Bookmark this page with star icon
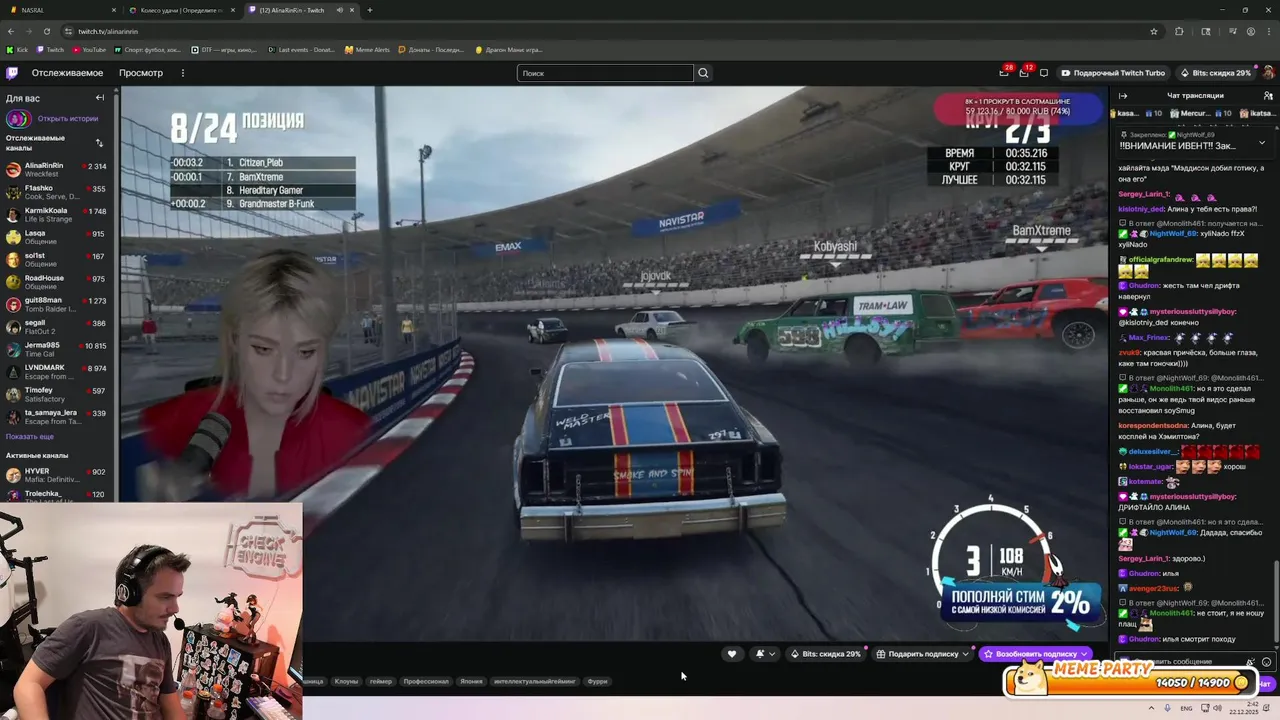Image resolution: width=1280 pixels, height=720 pixels. coord(1154,31)
